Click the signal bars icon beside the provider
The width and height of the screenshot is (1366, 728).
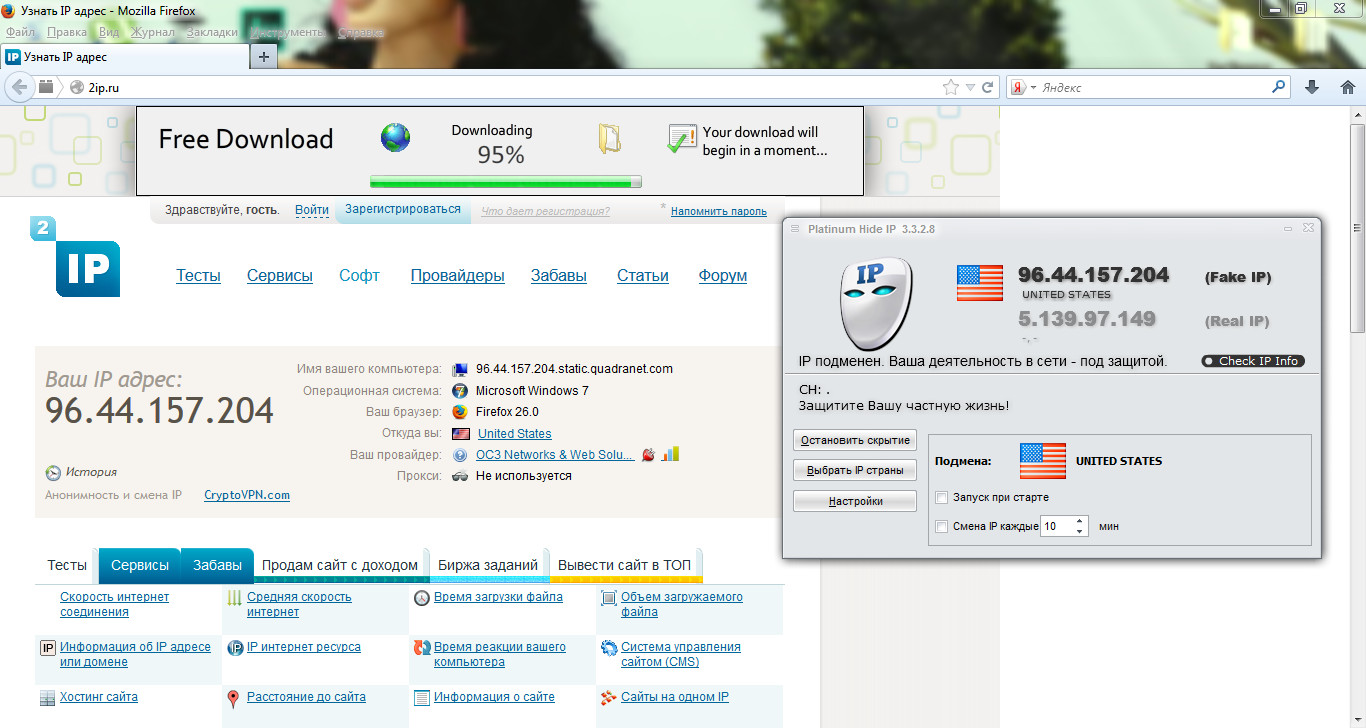point(670,453)
